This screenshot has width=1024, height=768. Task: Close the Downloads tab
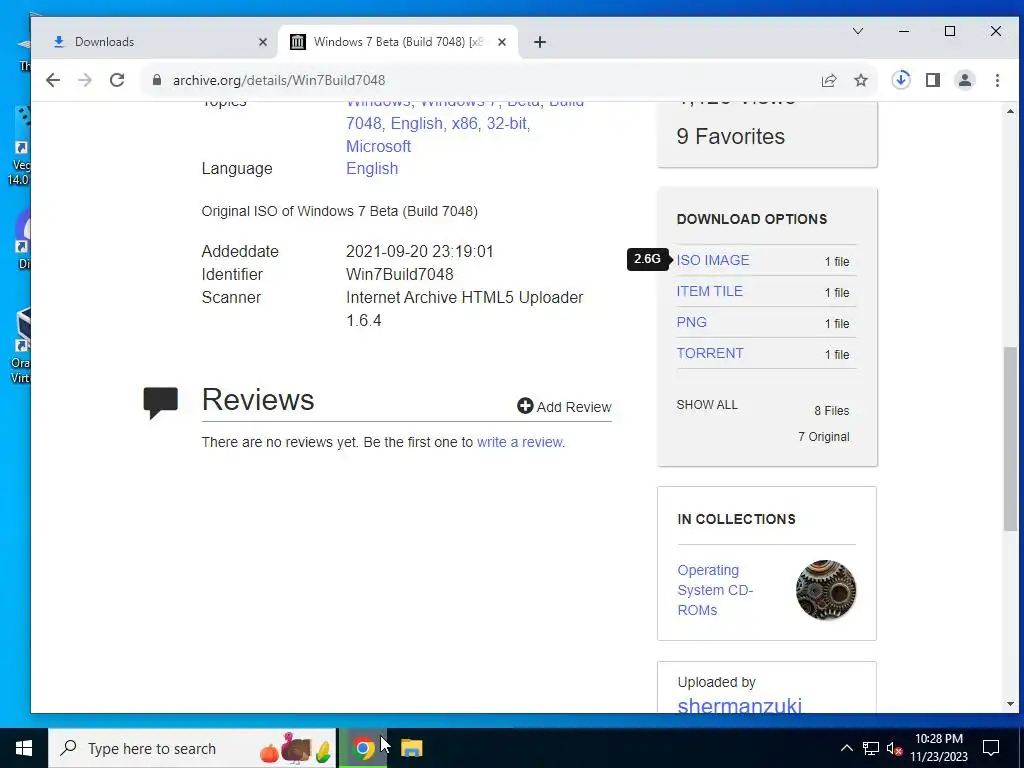(x=263, y=42)
